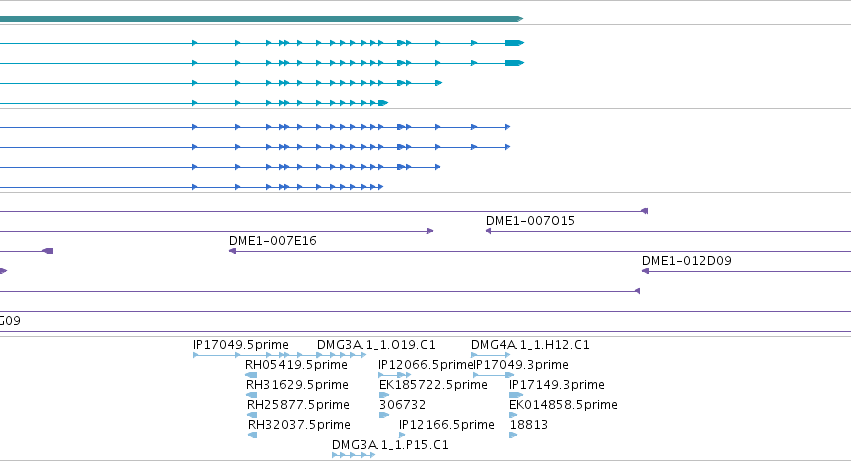The image size is (851, 461).
Task: Select the 306732 feature label
Action: (x=403, y=405)
